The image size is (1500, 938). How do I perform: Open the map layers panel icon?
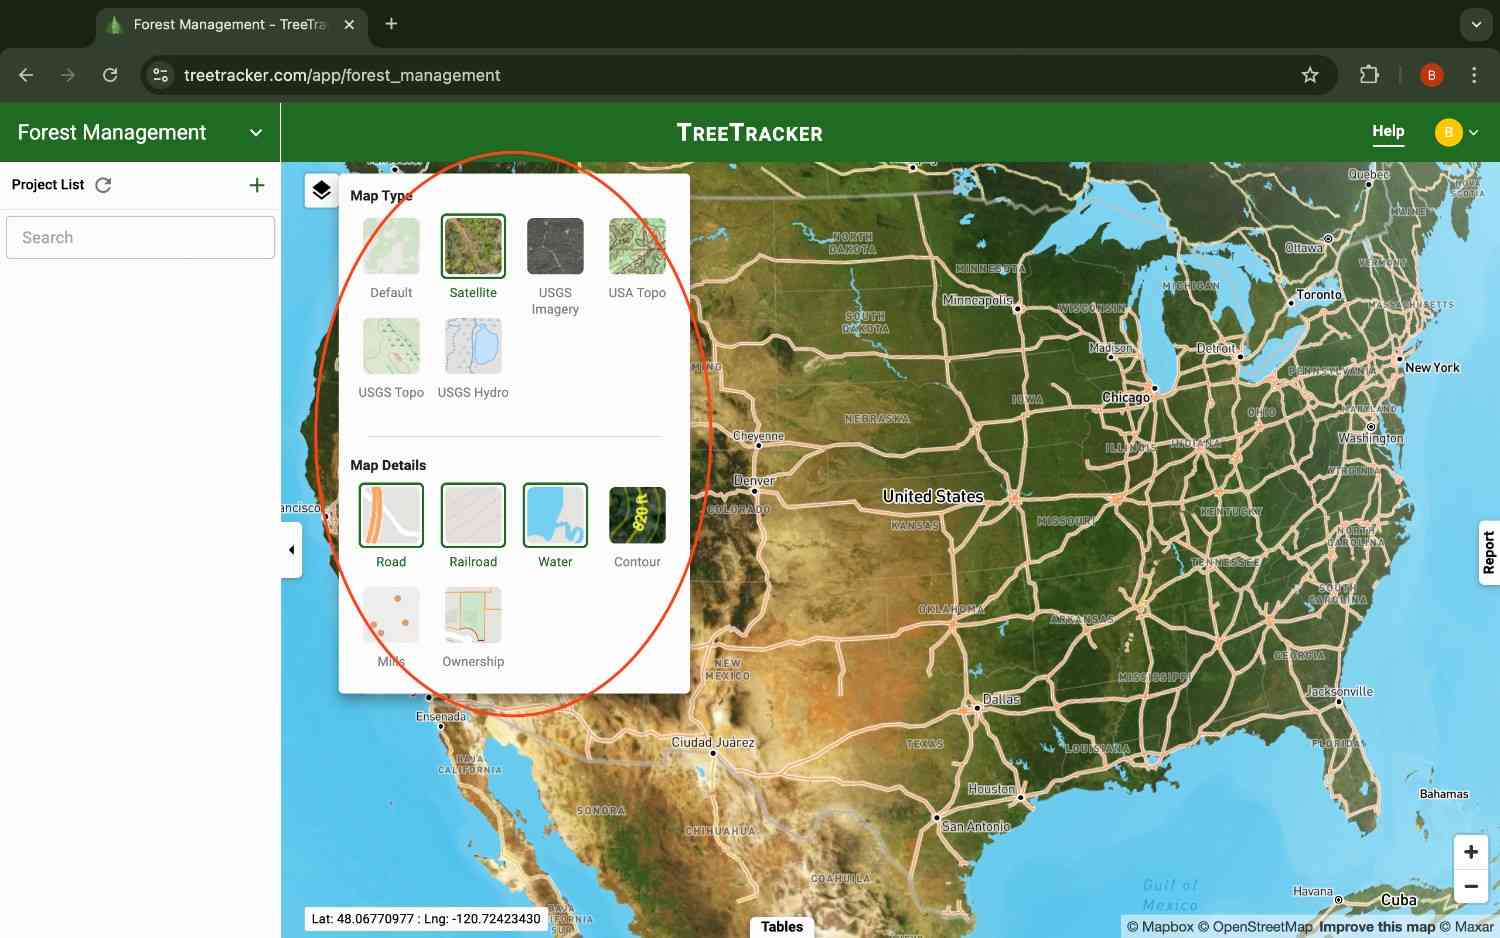[x=321, y=189]
